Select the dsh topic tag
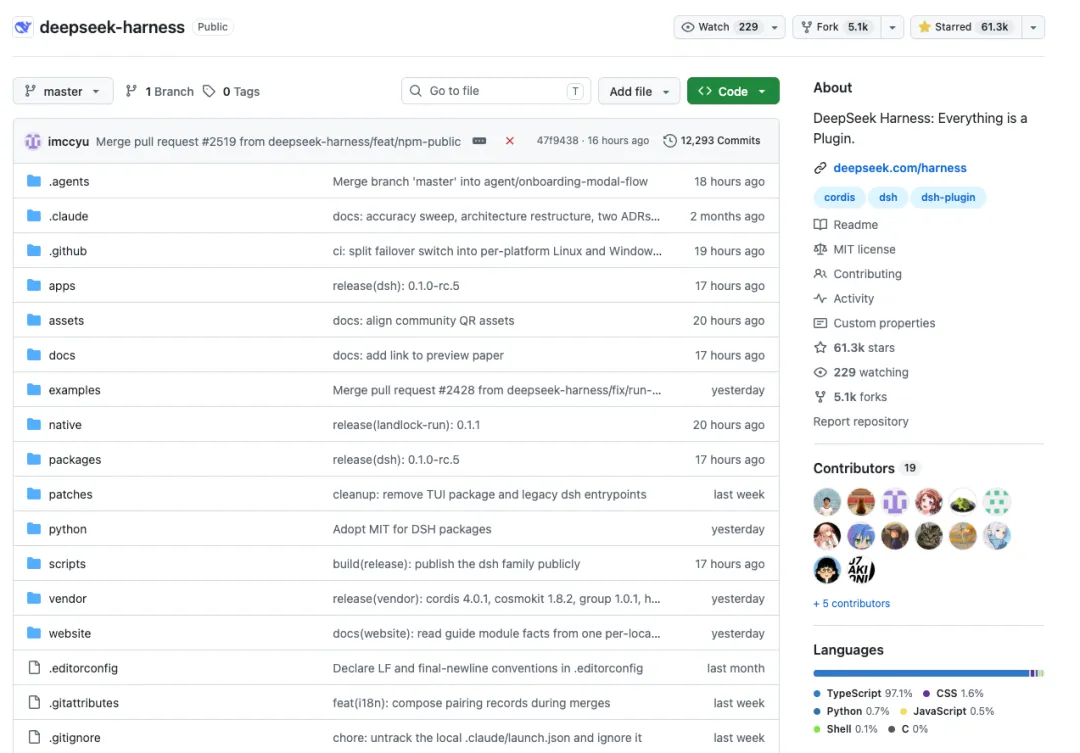 (888, 197)
